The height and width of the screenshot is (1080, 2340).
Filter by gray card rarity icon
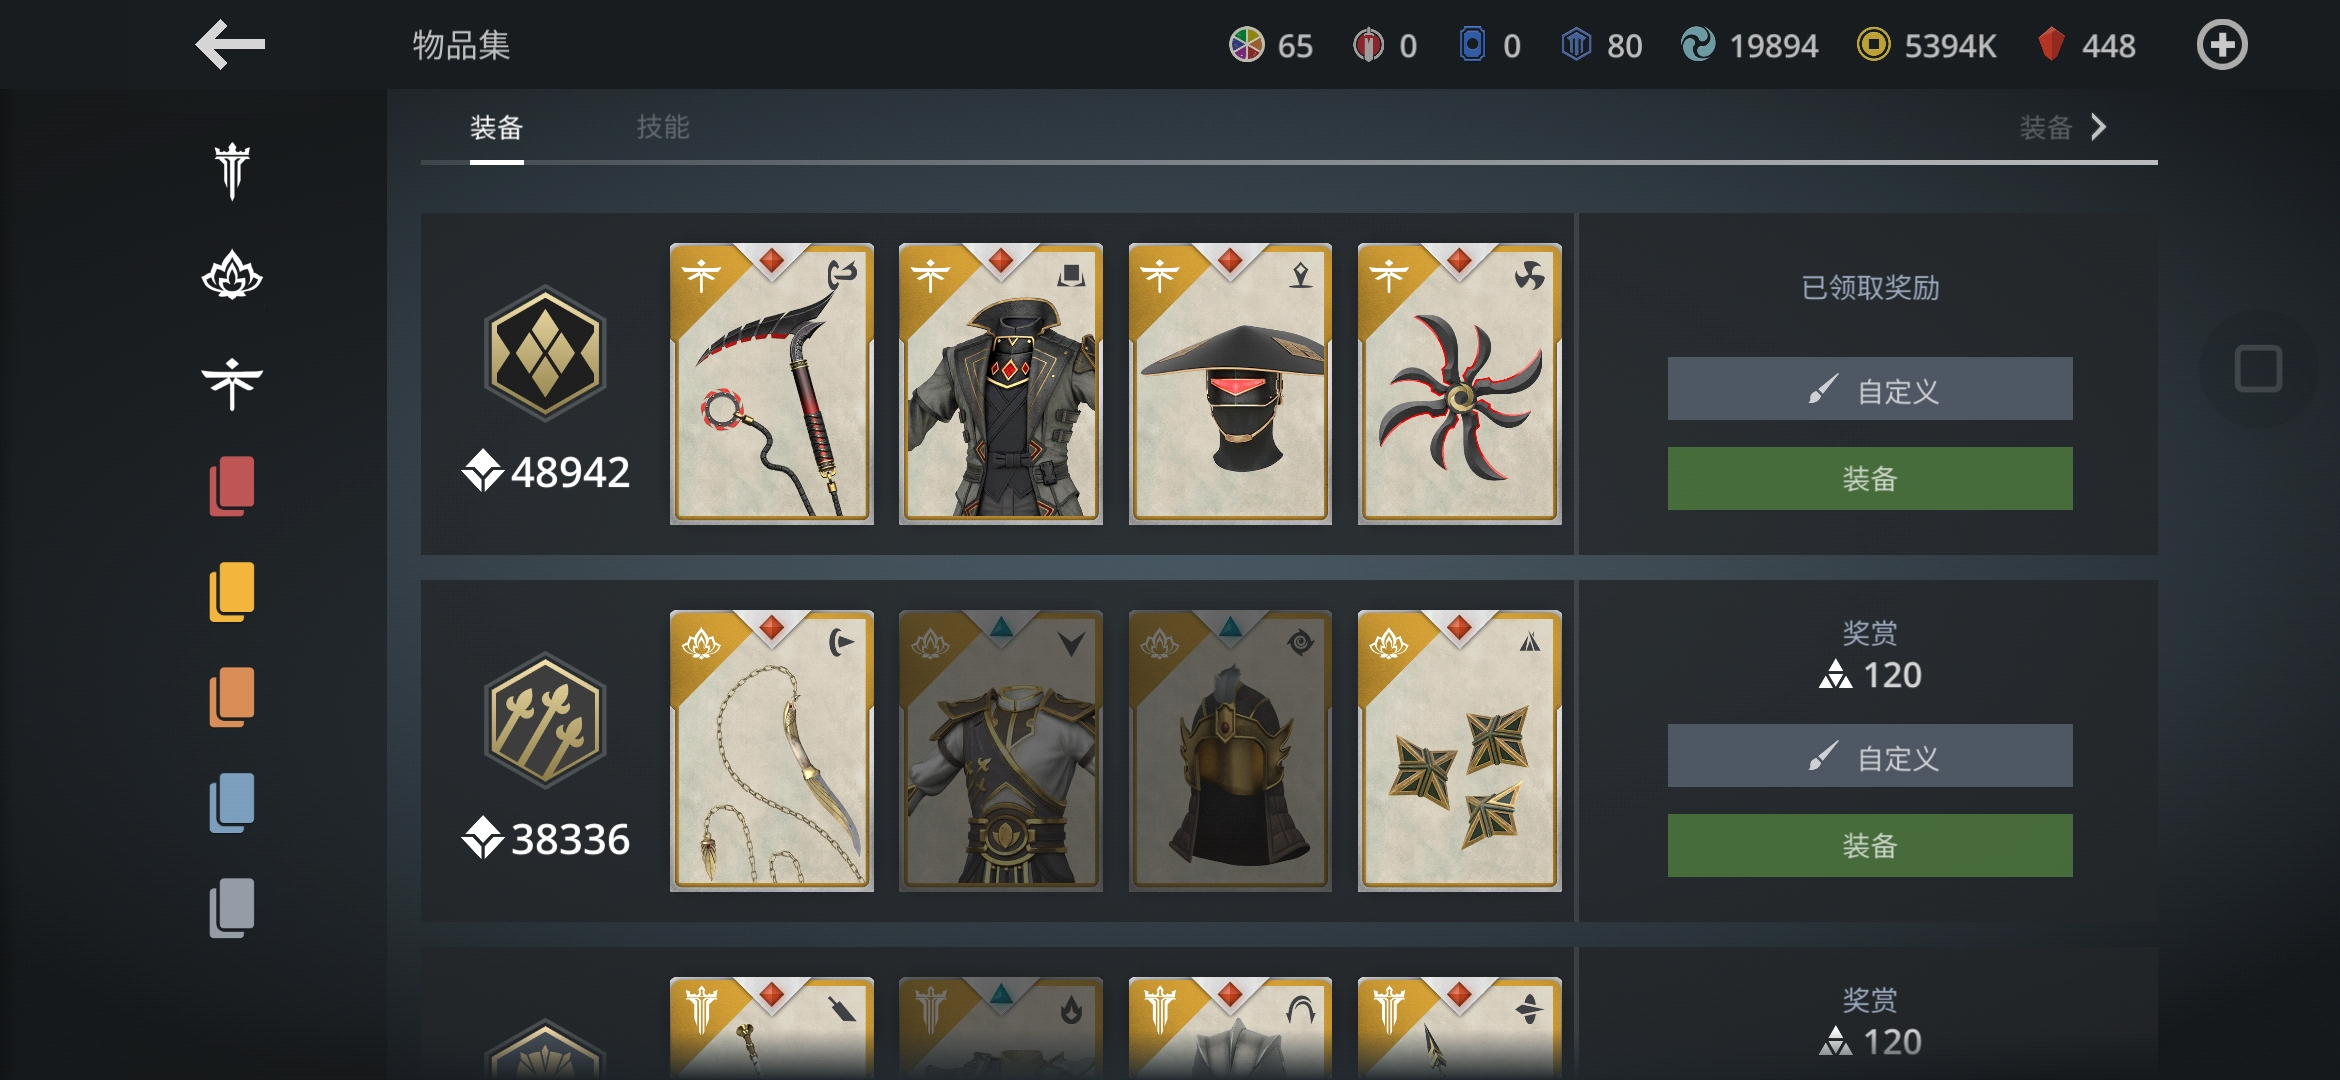click(x=232, y=908)
